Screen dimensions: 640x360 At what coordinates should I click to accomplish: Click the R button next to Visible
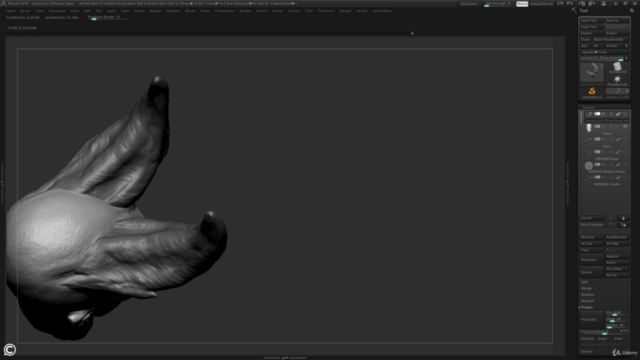click(x=626, y=46)
